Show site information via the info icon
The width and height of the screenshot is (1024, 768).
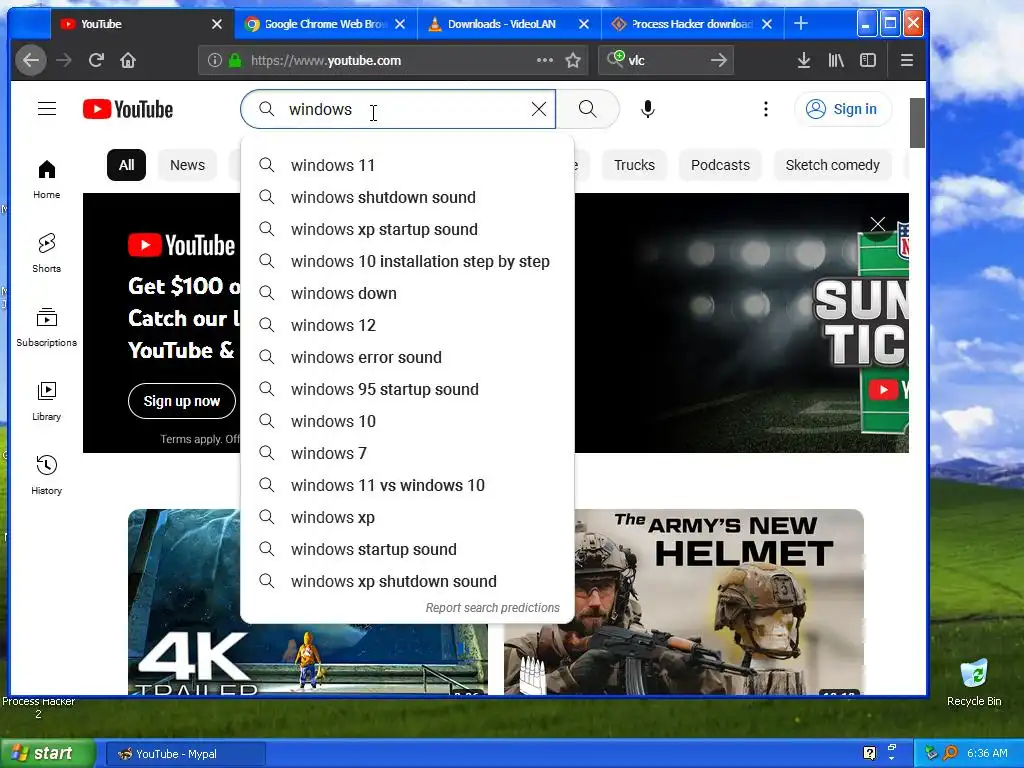(x=214, y=61)
